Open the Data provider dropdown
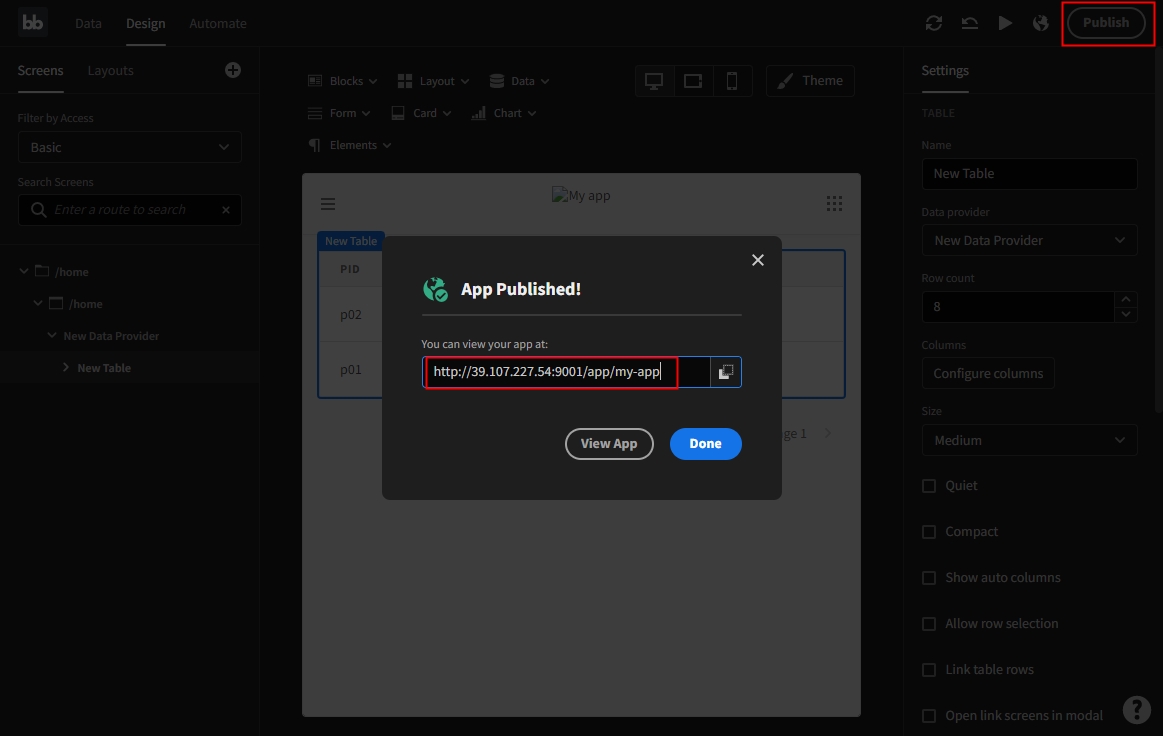 (x=1029, y=240)
